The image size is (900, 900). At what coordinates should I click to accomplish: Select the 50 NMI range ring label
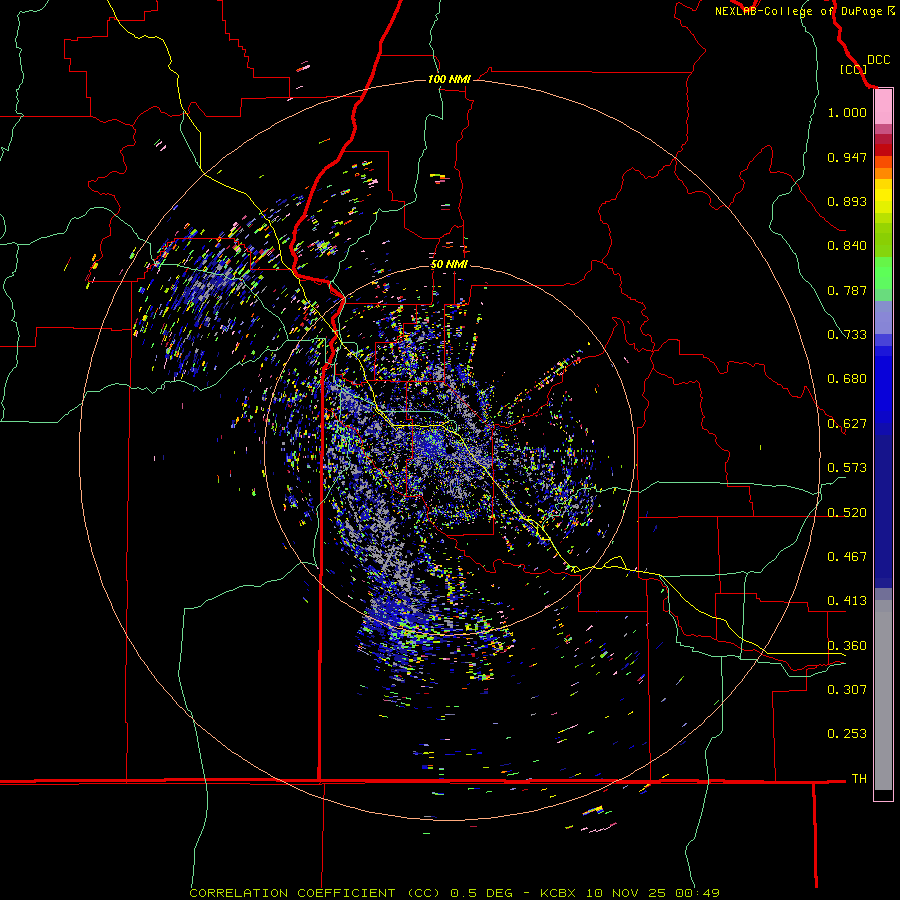(449, 264)
